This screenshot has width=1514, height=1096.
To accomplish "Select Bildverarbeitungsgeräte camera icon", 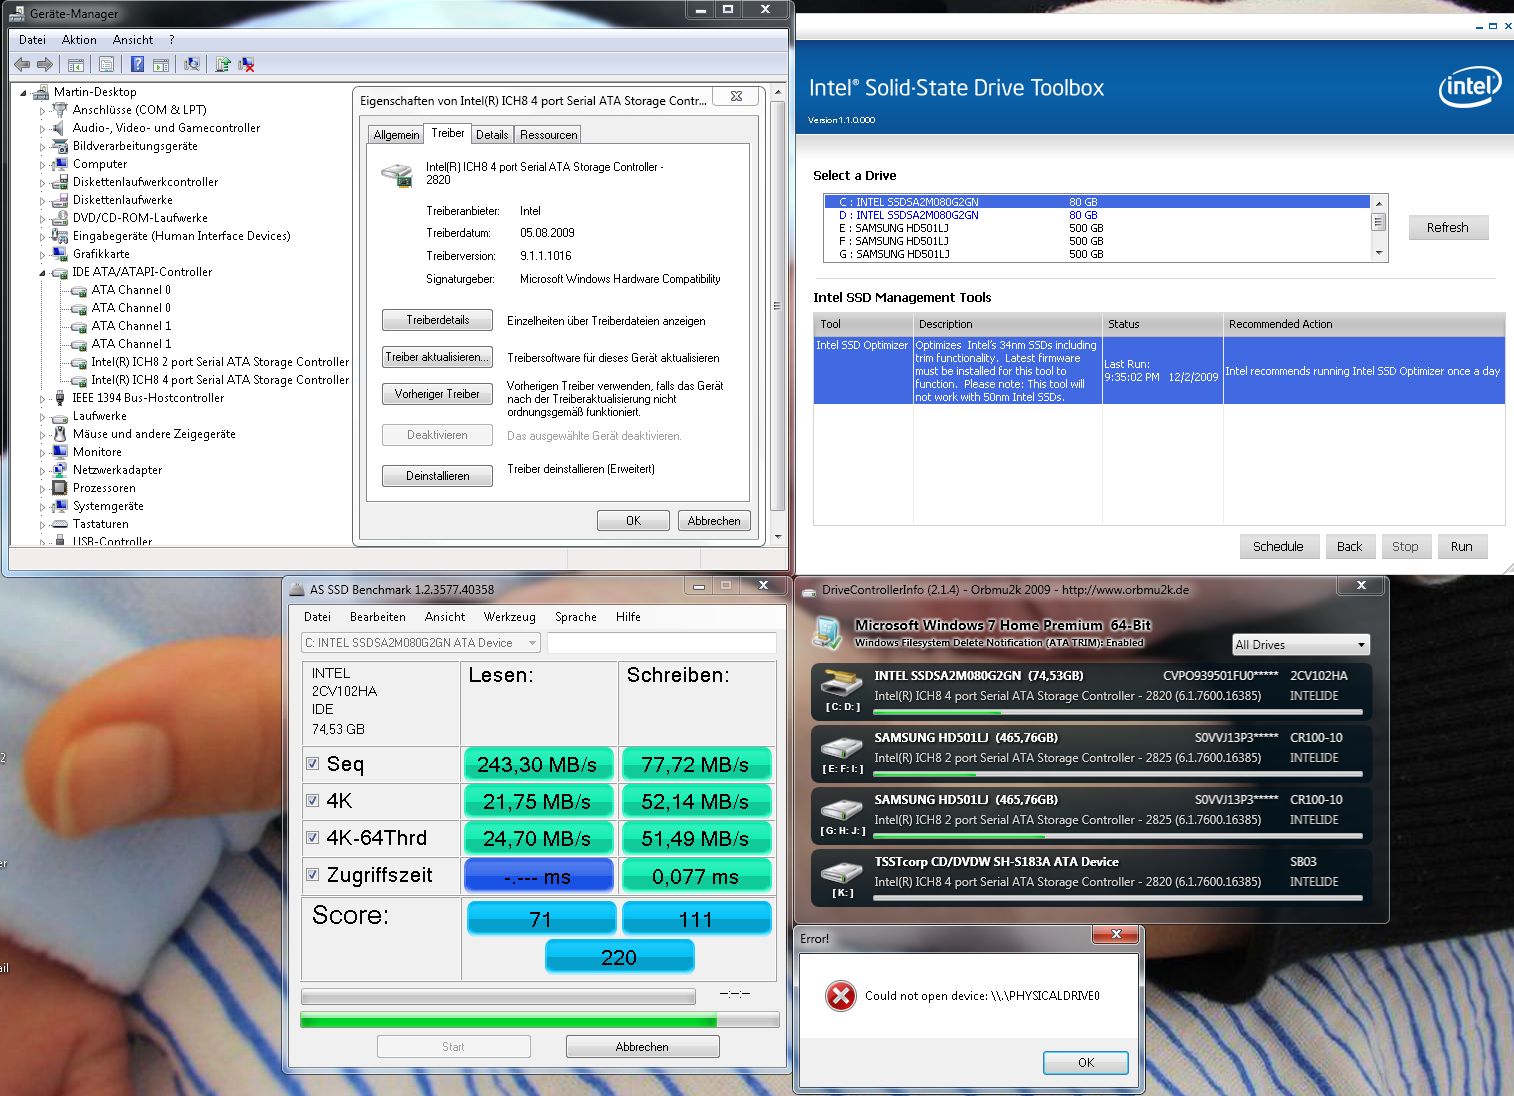I will tap(60, 146).
